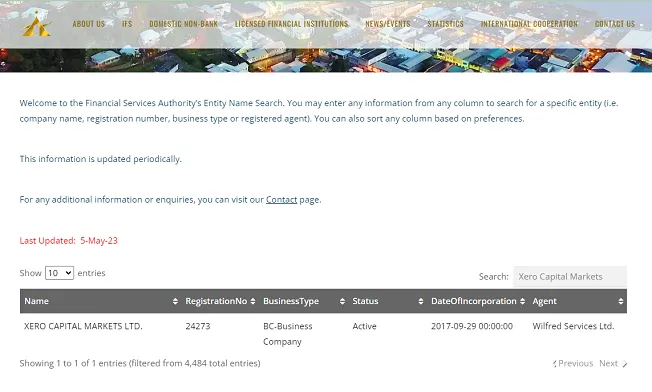Screen dimensions: 652x392
Task: Open the About Us menu
Action: [x=89, y=24]
